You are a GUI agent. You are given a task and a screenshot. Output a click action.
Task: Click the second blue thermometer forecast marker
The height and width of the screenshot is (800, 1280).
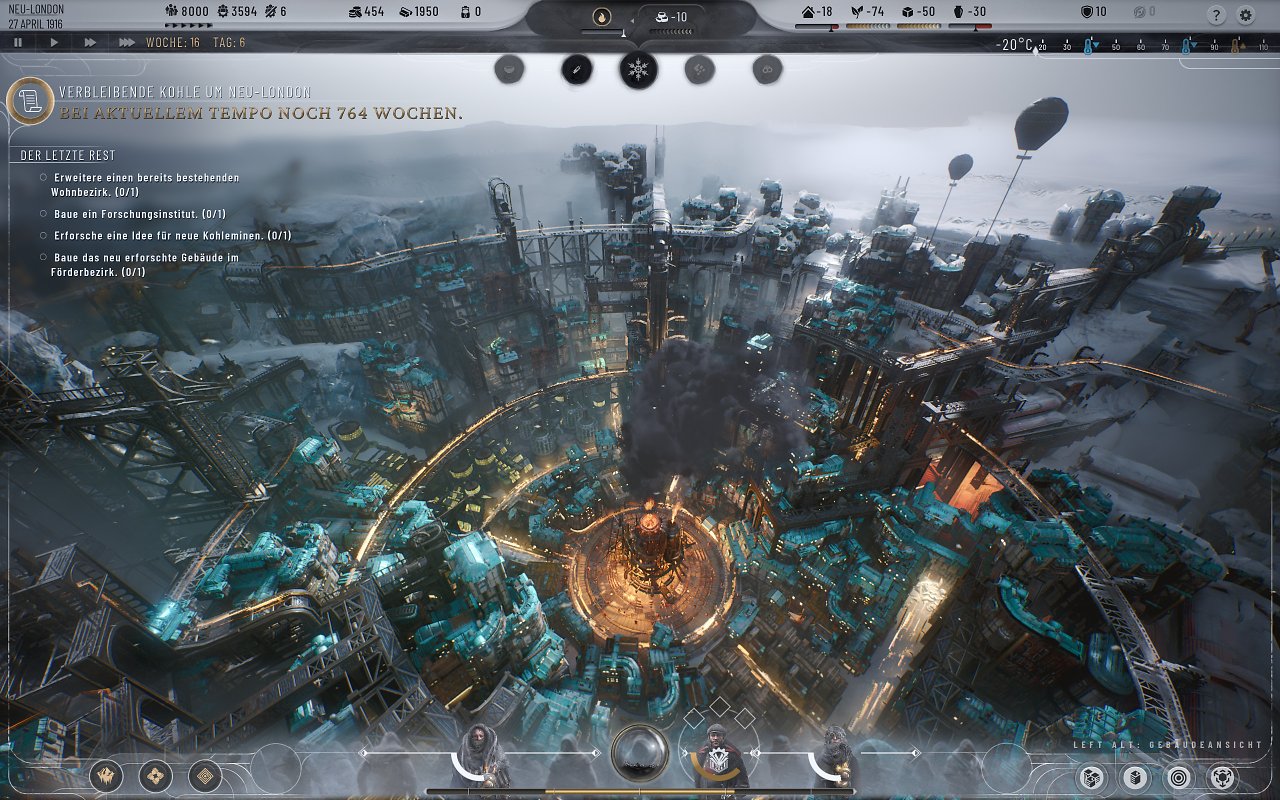pos(1187,46)
